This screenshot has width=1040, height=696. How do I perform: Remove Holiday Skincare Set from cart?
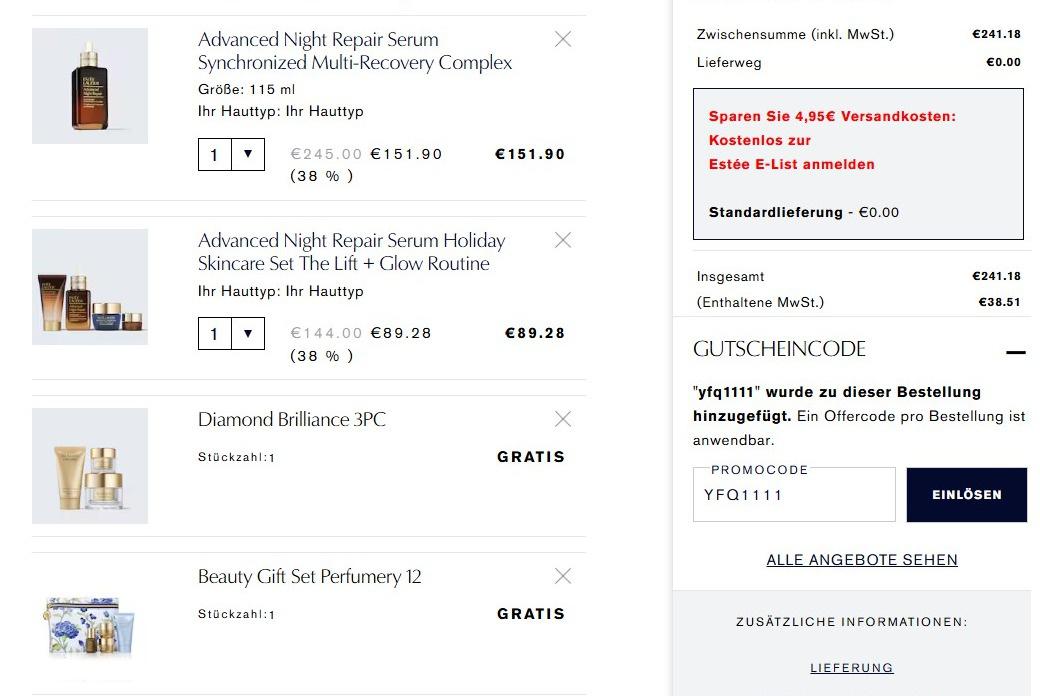(x=563, y=240)
